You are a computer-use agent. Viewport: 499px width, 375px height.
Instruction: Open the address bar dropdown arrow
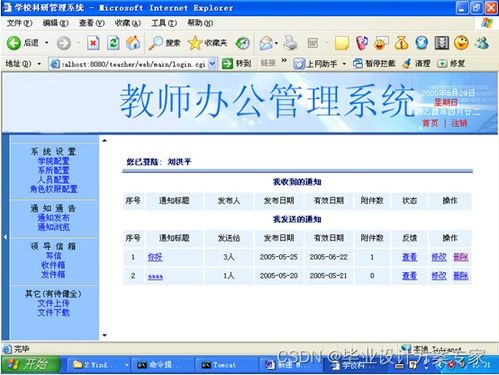[212, 63]
